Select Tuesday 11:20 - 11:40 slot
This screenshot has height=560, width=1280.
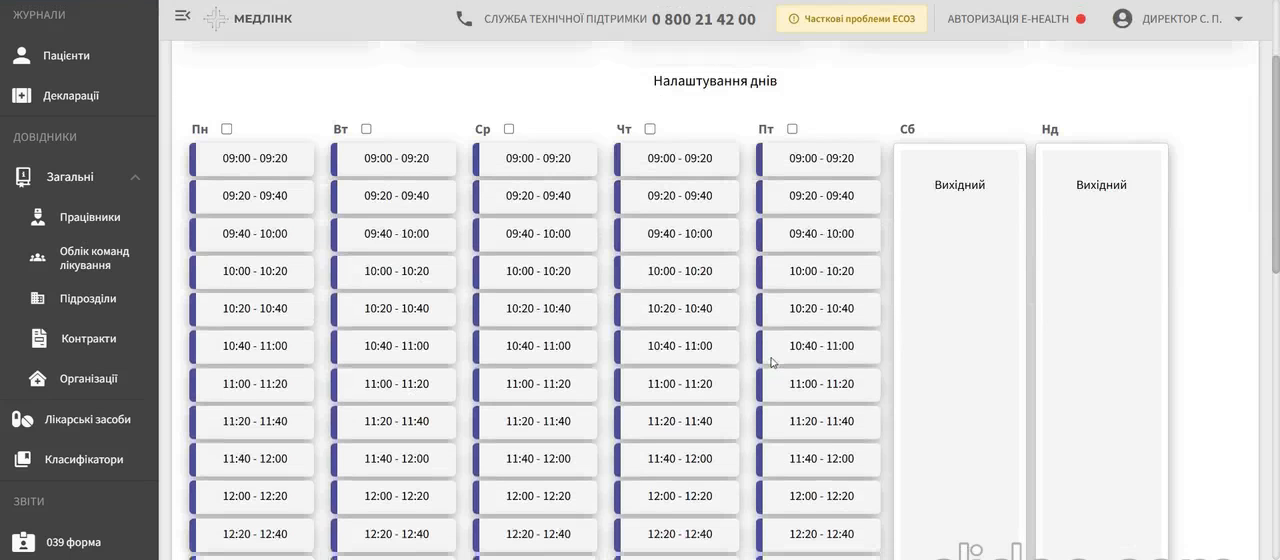[394, 421]
